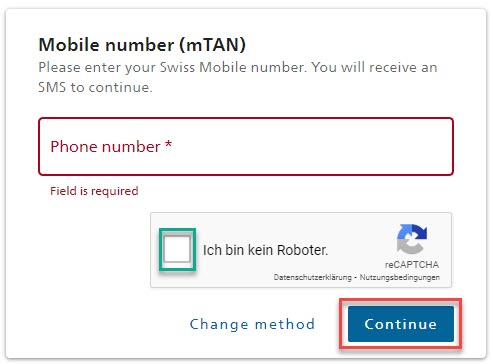Click the reCAPTCHA text under logo
This screenshot has width=491, height=364.
(x=412, y=265)
